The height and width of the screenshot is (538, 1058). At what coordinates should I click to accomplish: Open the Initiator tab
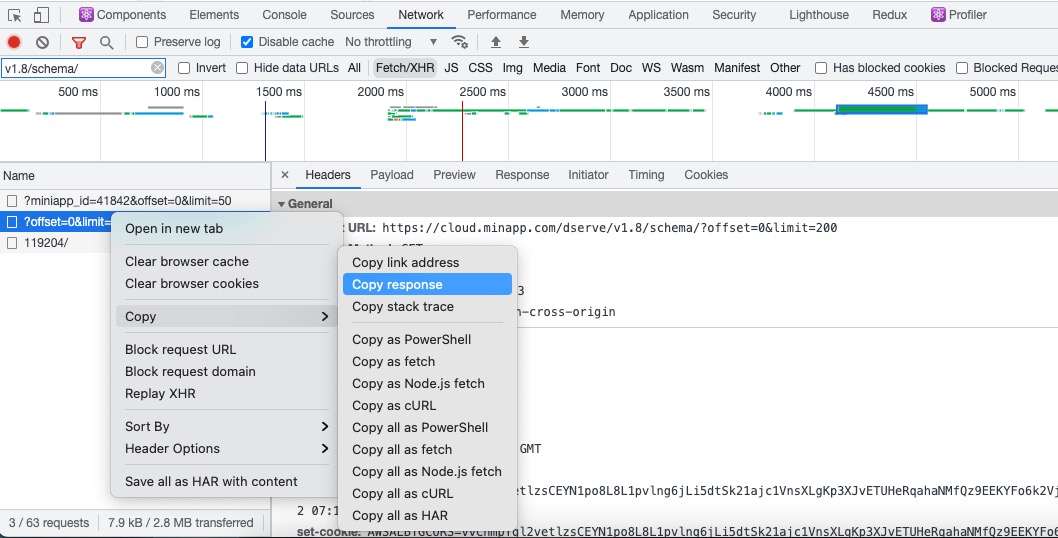(588, 175)
